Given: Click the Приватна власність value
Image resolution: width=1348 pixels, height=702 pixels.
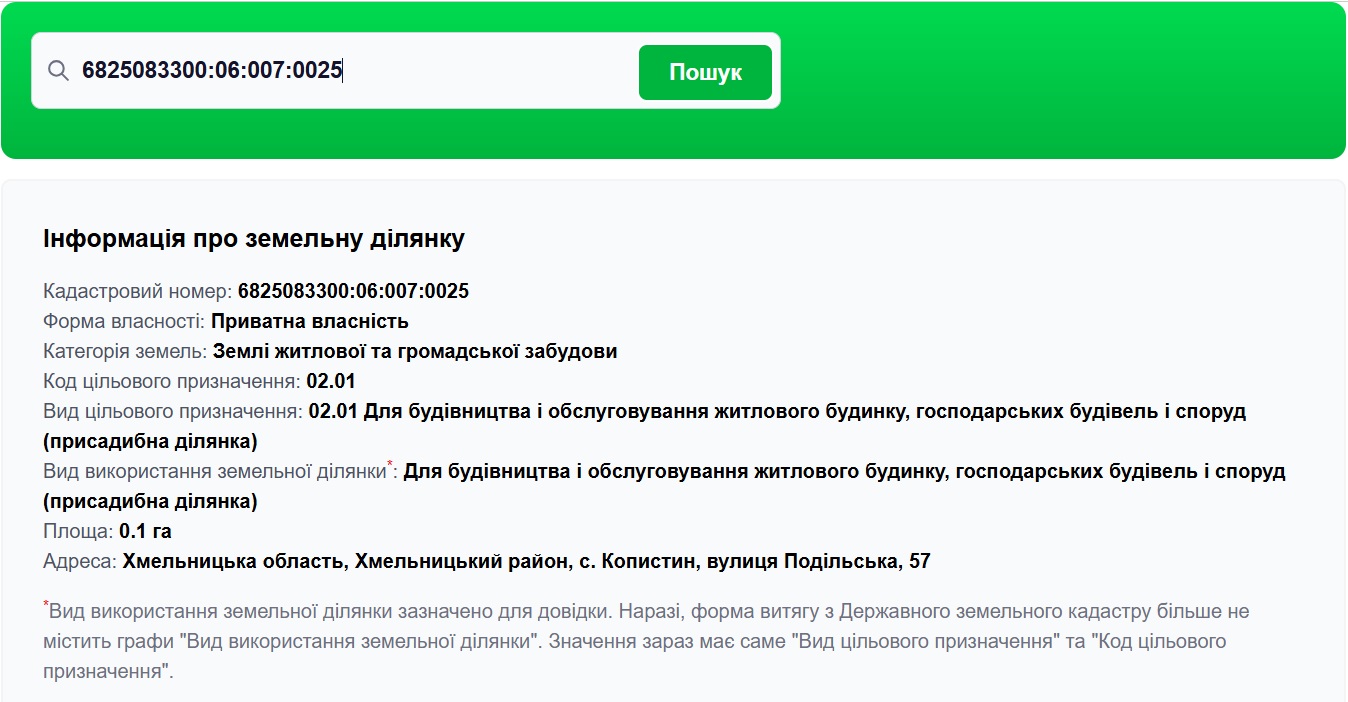Looking at the screenshot, I should pos(309,322).
